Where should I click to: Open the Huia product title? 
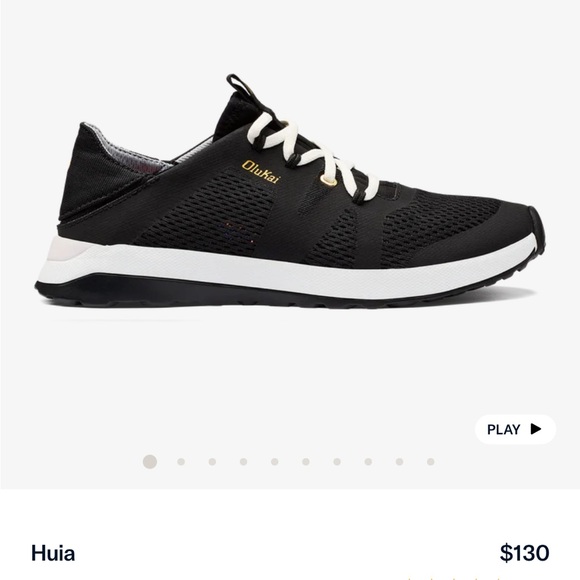[x=53, y=553]
